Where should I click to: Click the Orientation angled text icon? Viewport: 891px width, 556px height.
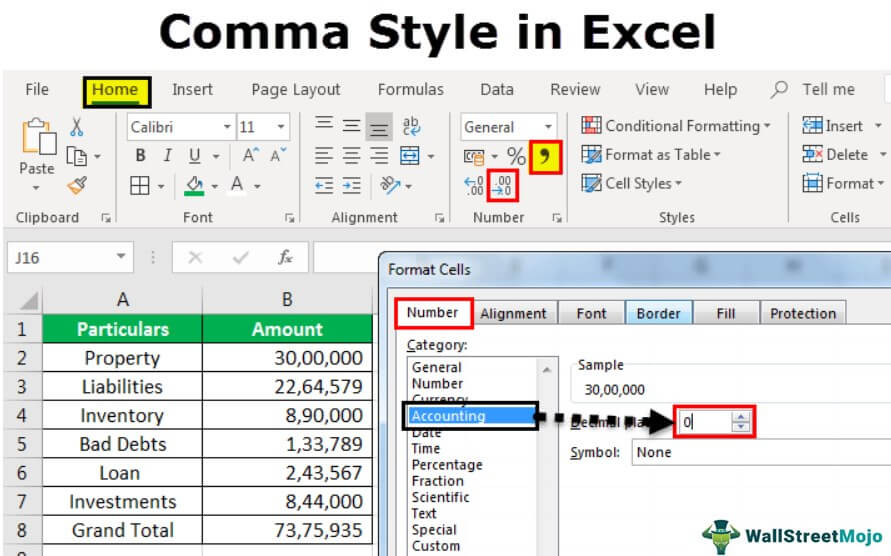[390, 185]
